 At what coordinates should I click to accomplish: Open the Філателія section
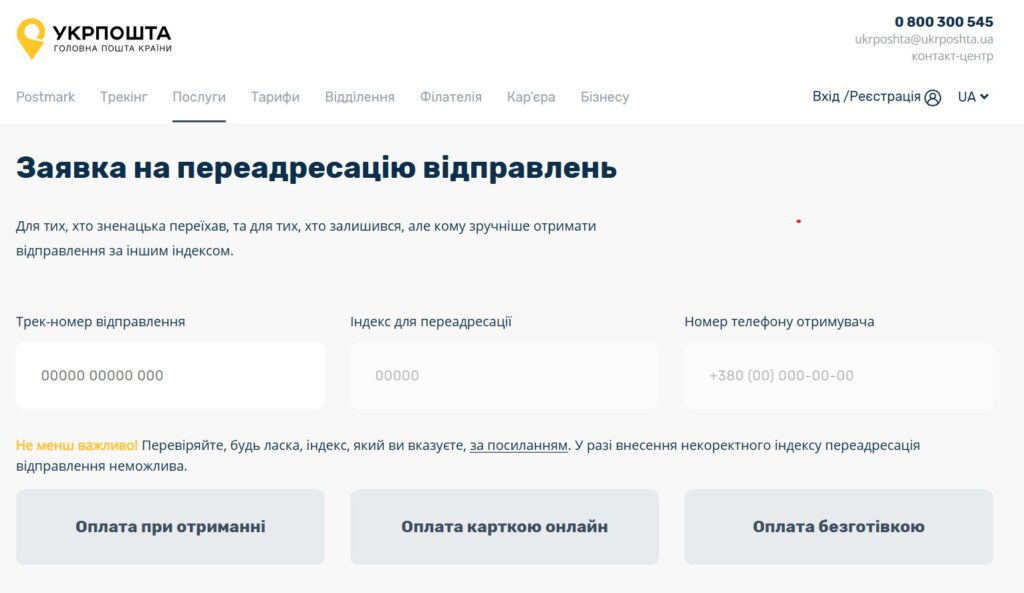click(x=450, y=96)
